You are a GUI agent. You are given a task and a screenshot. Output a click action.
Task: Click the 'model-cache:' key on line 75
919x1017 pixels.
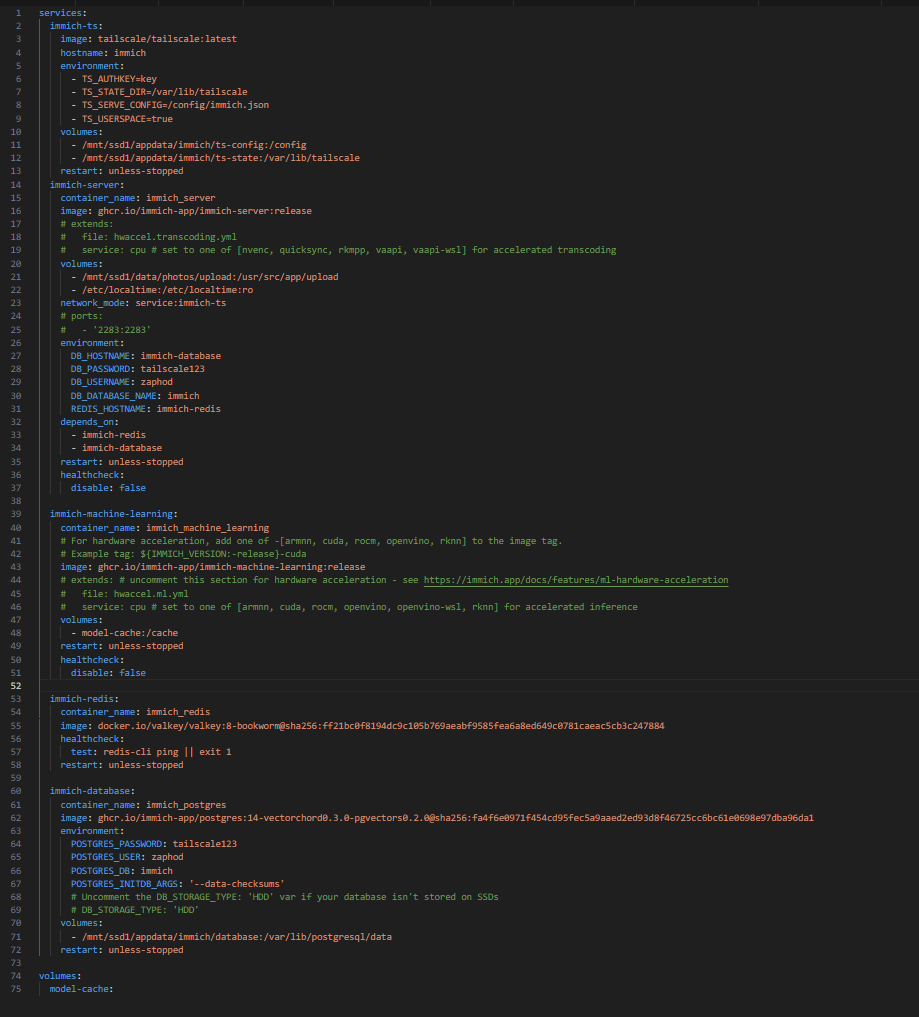(x=82, y=989)
